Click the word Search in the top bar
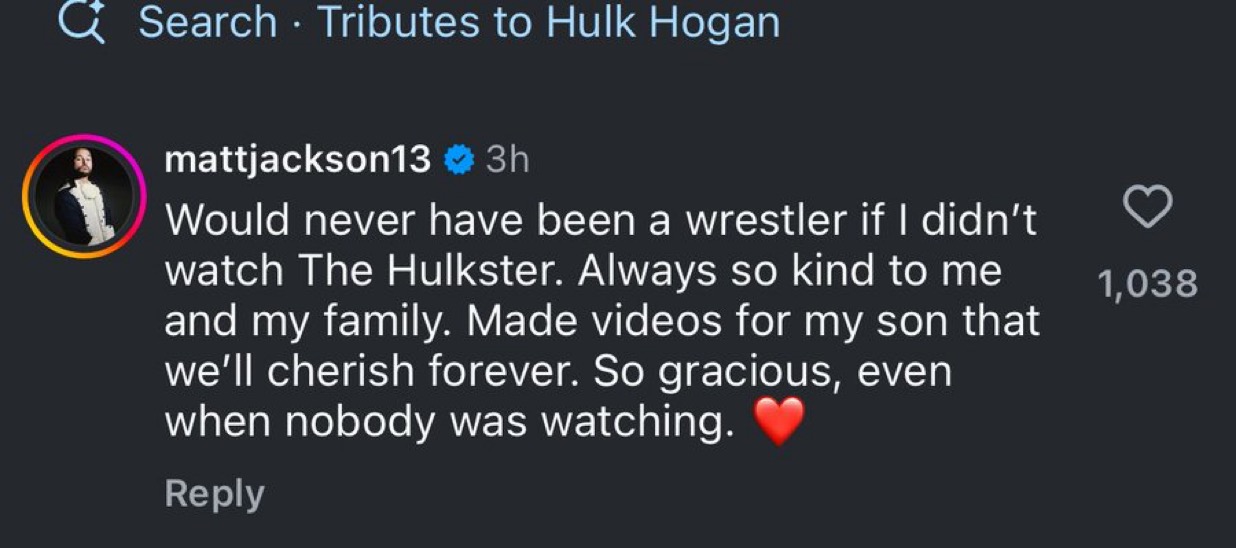1236x548 pixels. pyautogui.click(x=208, y=22)
